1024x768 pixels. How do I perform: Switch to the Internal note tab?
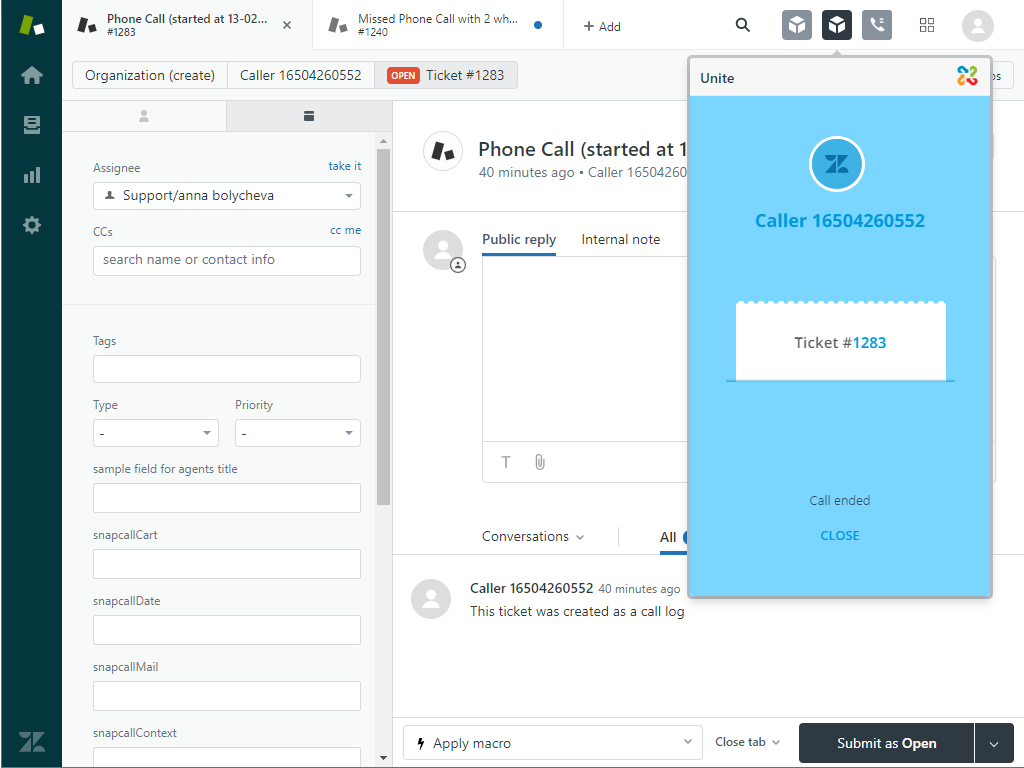(620, 240)
